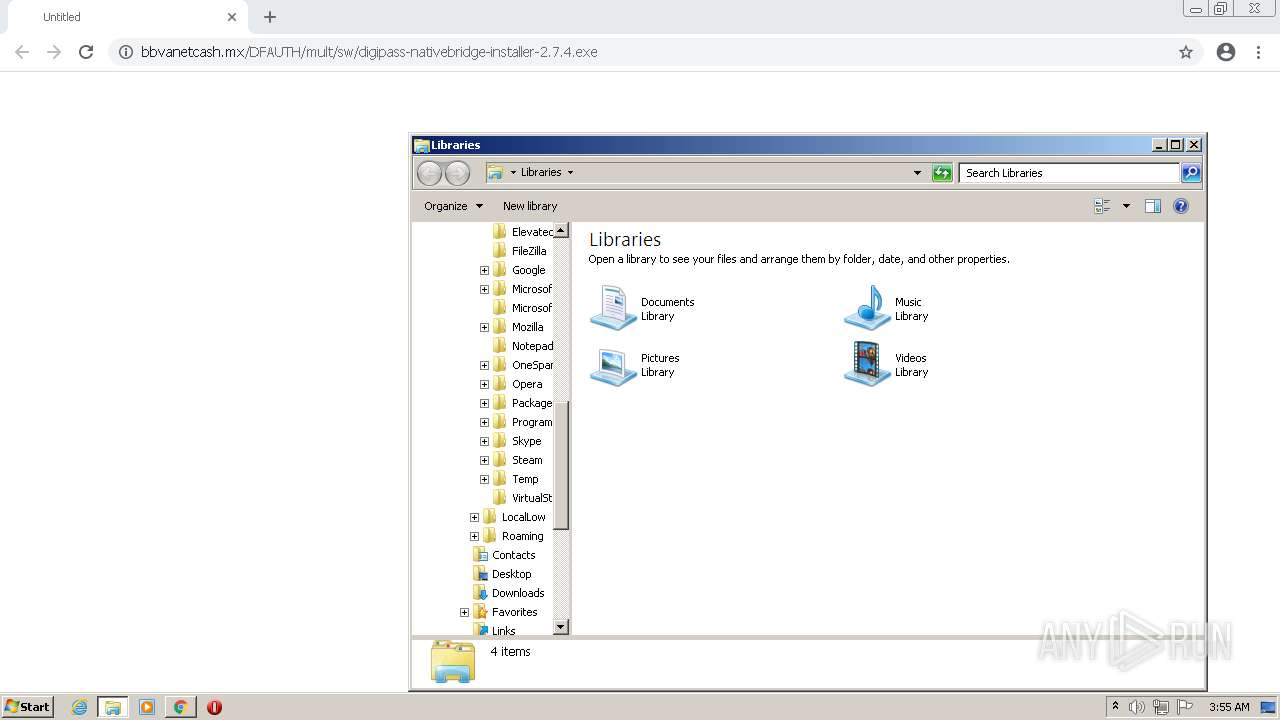Expand the Skype folder node
The image size is (1280, 720).
484,441
